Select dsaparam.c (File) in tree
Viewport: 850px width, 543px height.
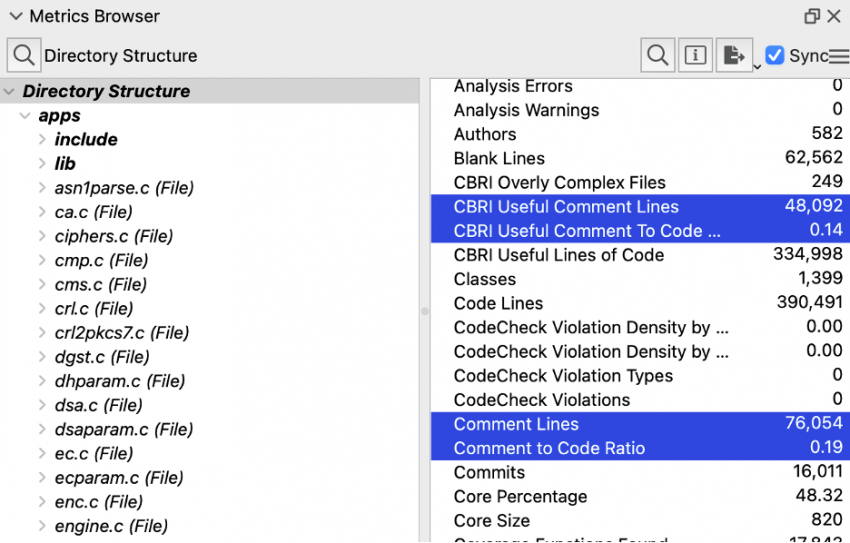[x=124, y=429]
